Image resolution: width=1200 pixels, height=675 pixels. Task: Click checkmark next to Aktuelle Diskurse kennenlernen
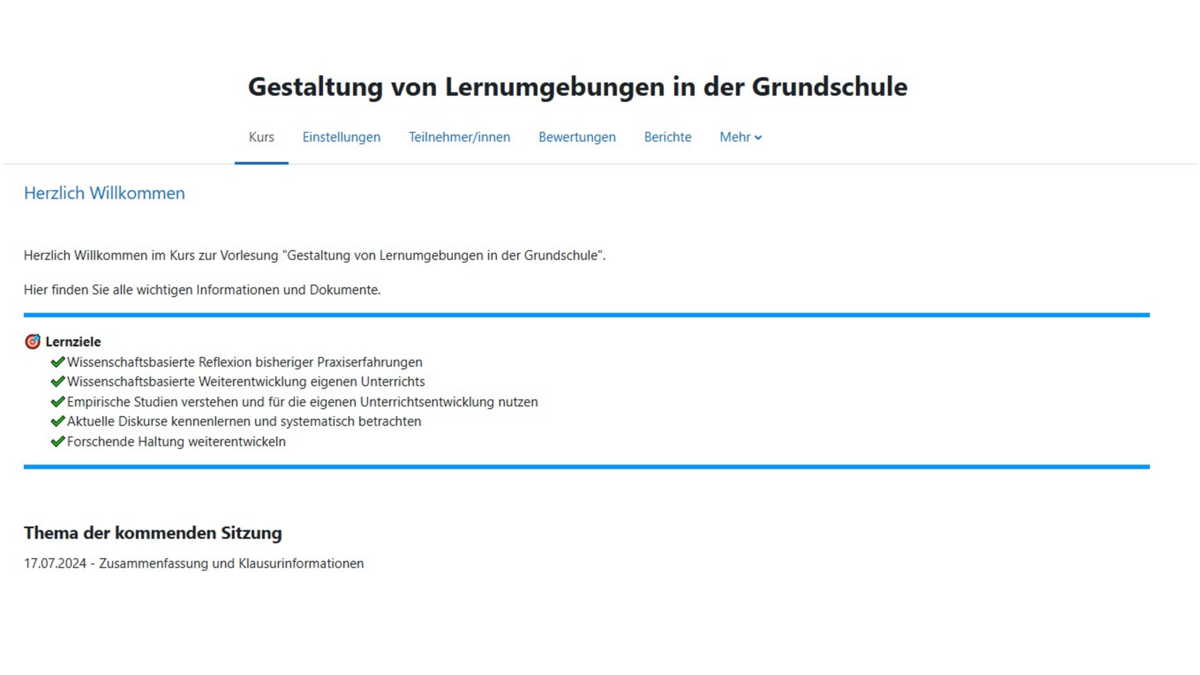[57, 421]
